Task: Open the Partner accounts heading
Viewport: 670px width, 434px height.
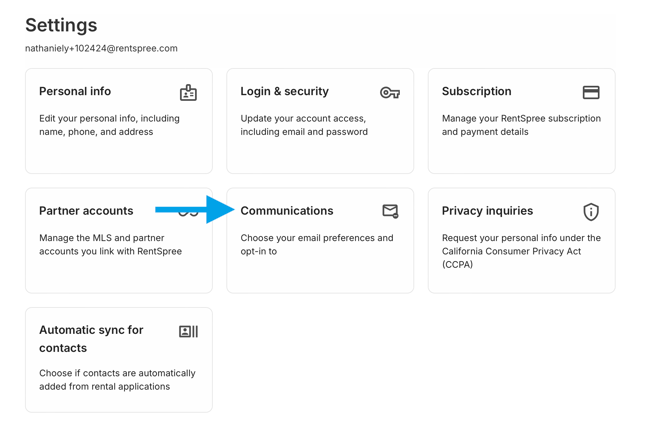Action: point(86,211)
